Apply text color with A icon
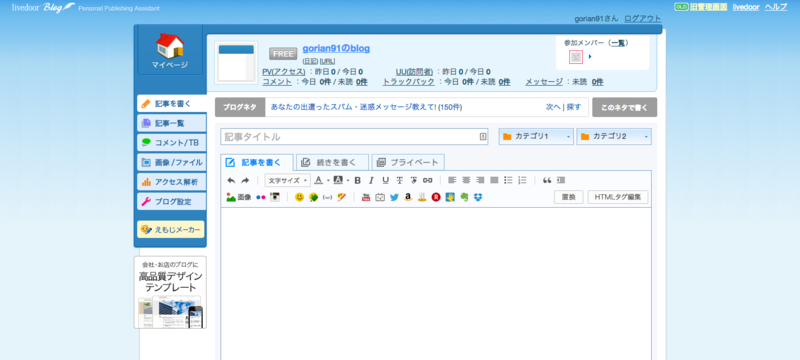The width and height of the screenshot is (800, 360). [319, 181]
